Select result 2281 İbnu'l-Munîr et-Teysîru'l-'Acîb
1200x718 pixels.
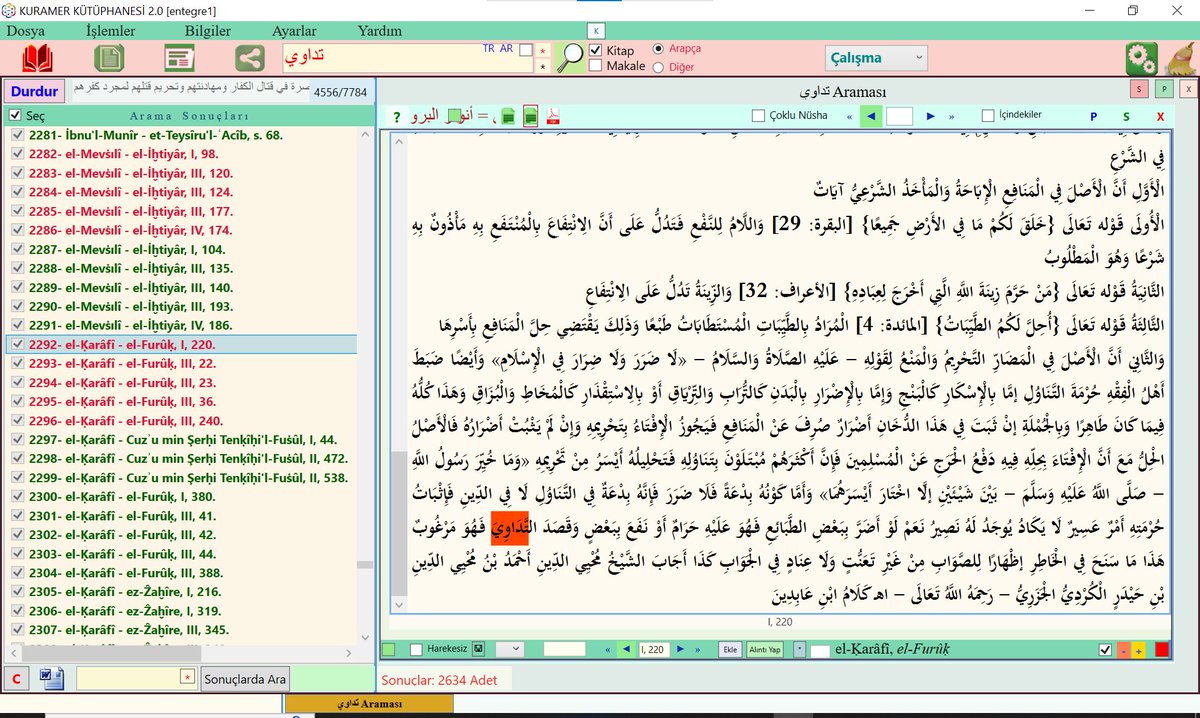pos(156,135)
